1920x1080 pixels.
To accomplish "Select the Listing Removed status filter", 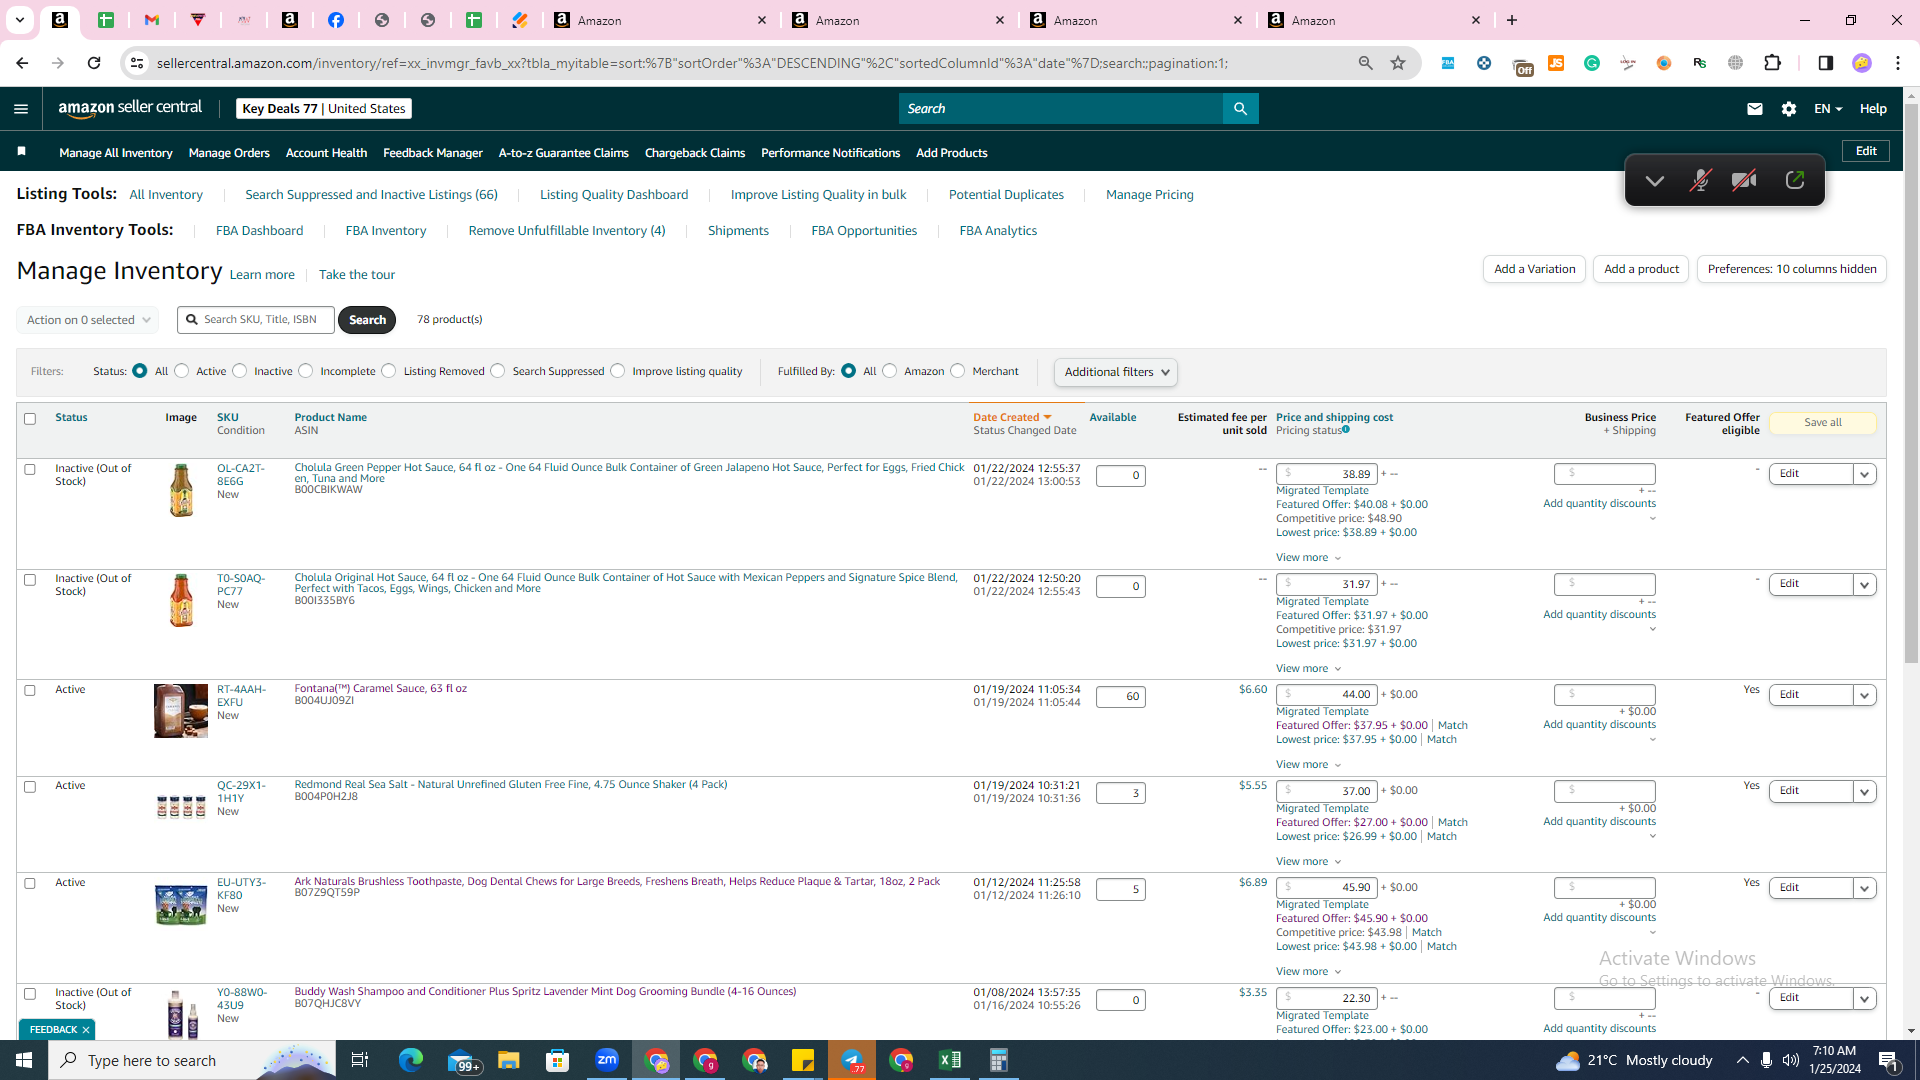I will [389, 371].
